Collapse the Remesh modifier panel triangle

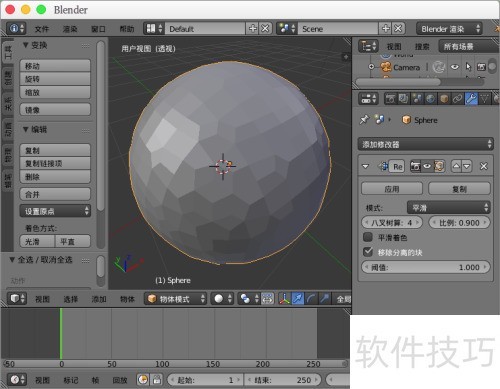(366, 166)
